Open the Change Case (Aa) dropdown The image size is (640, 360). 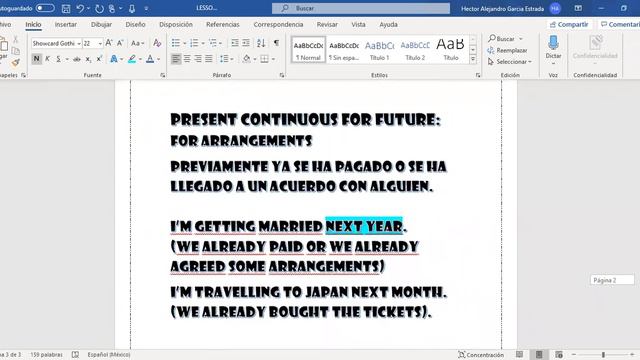tap(138, 43)
